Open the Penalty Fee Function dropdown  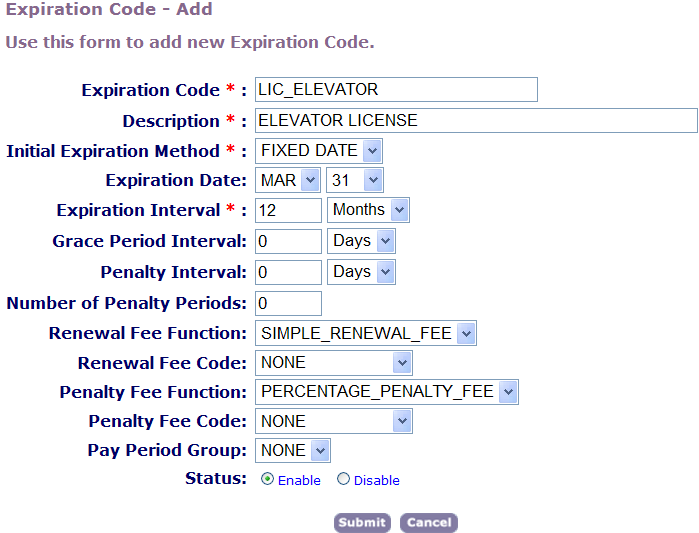click(x=387, y=392)
